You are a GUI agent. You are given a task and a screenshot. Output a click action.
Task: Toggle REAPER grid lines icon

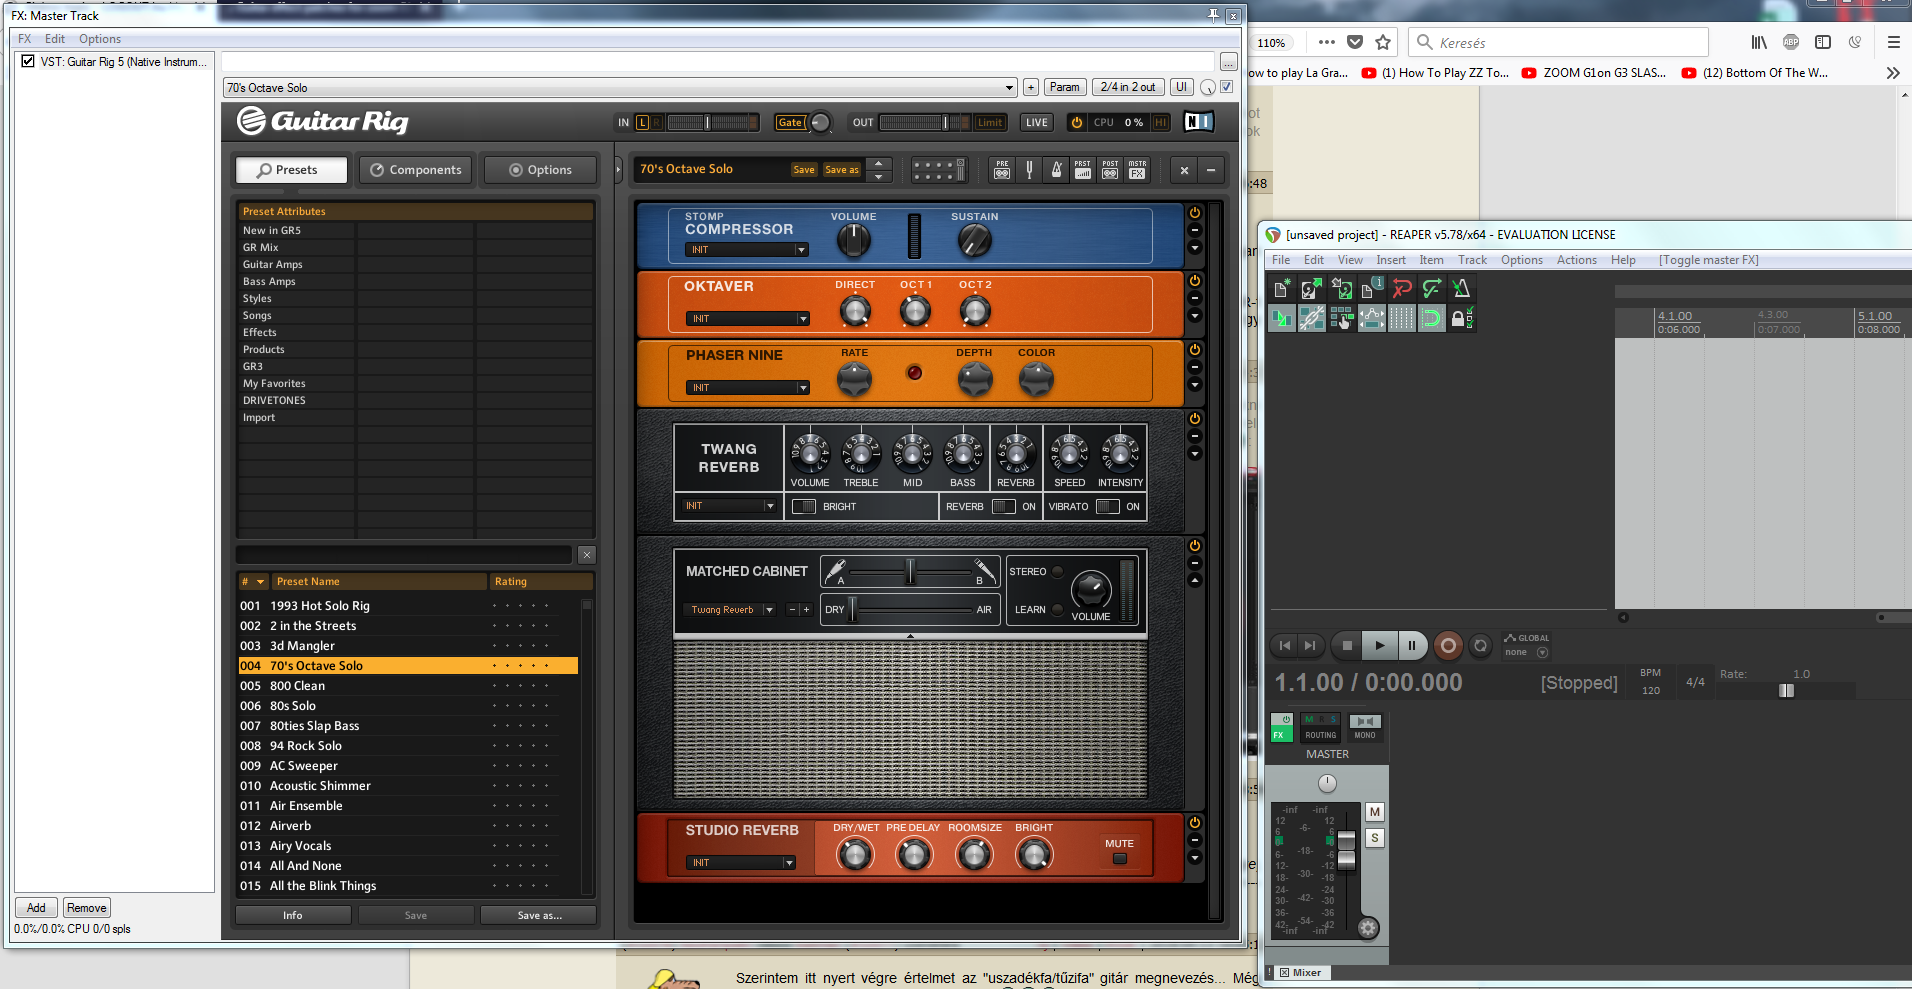pos(1402,319)
